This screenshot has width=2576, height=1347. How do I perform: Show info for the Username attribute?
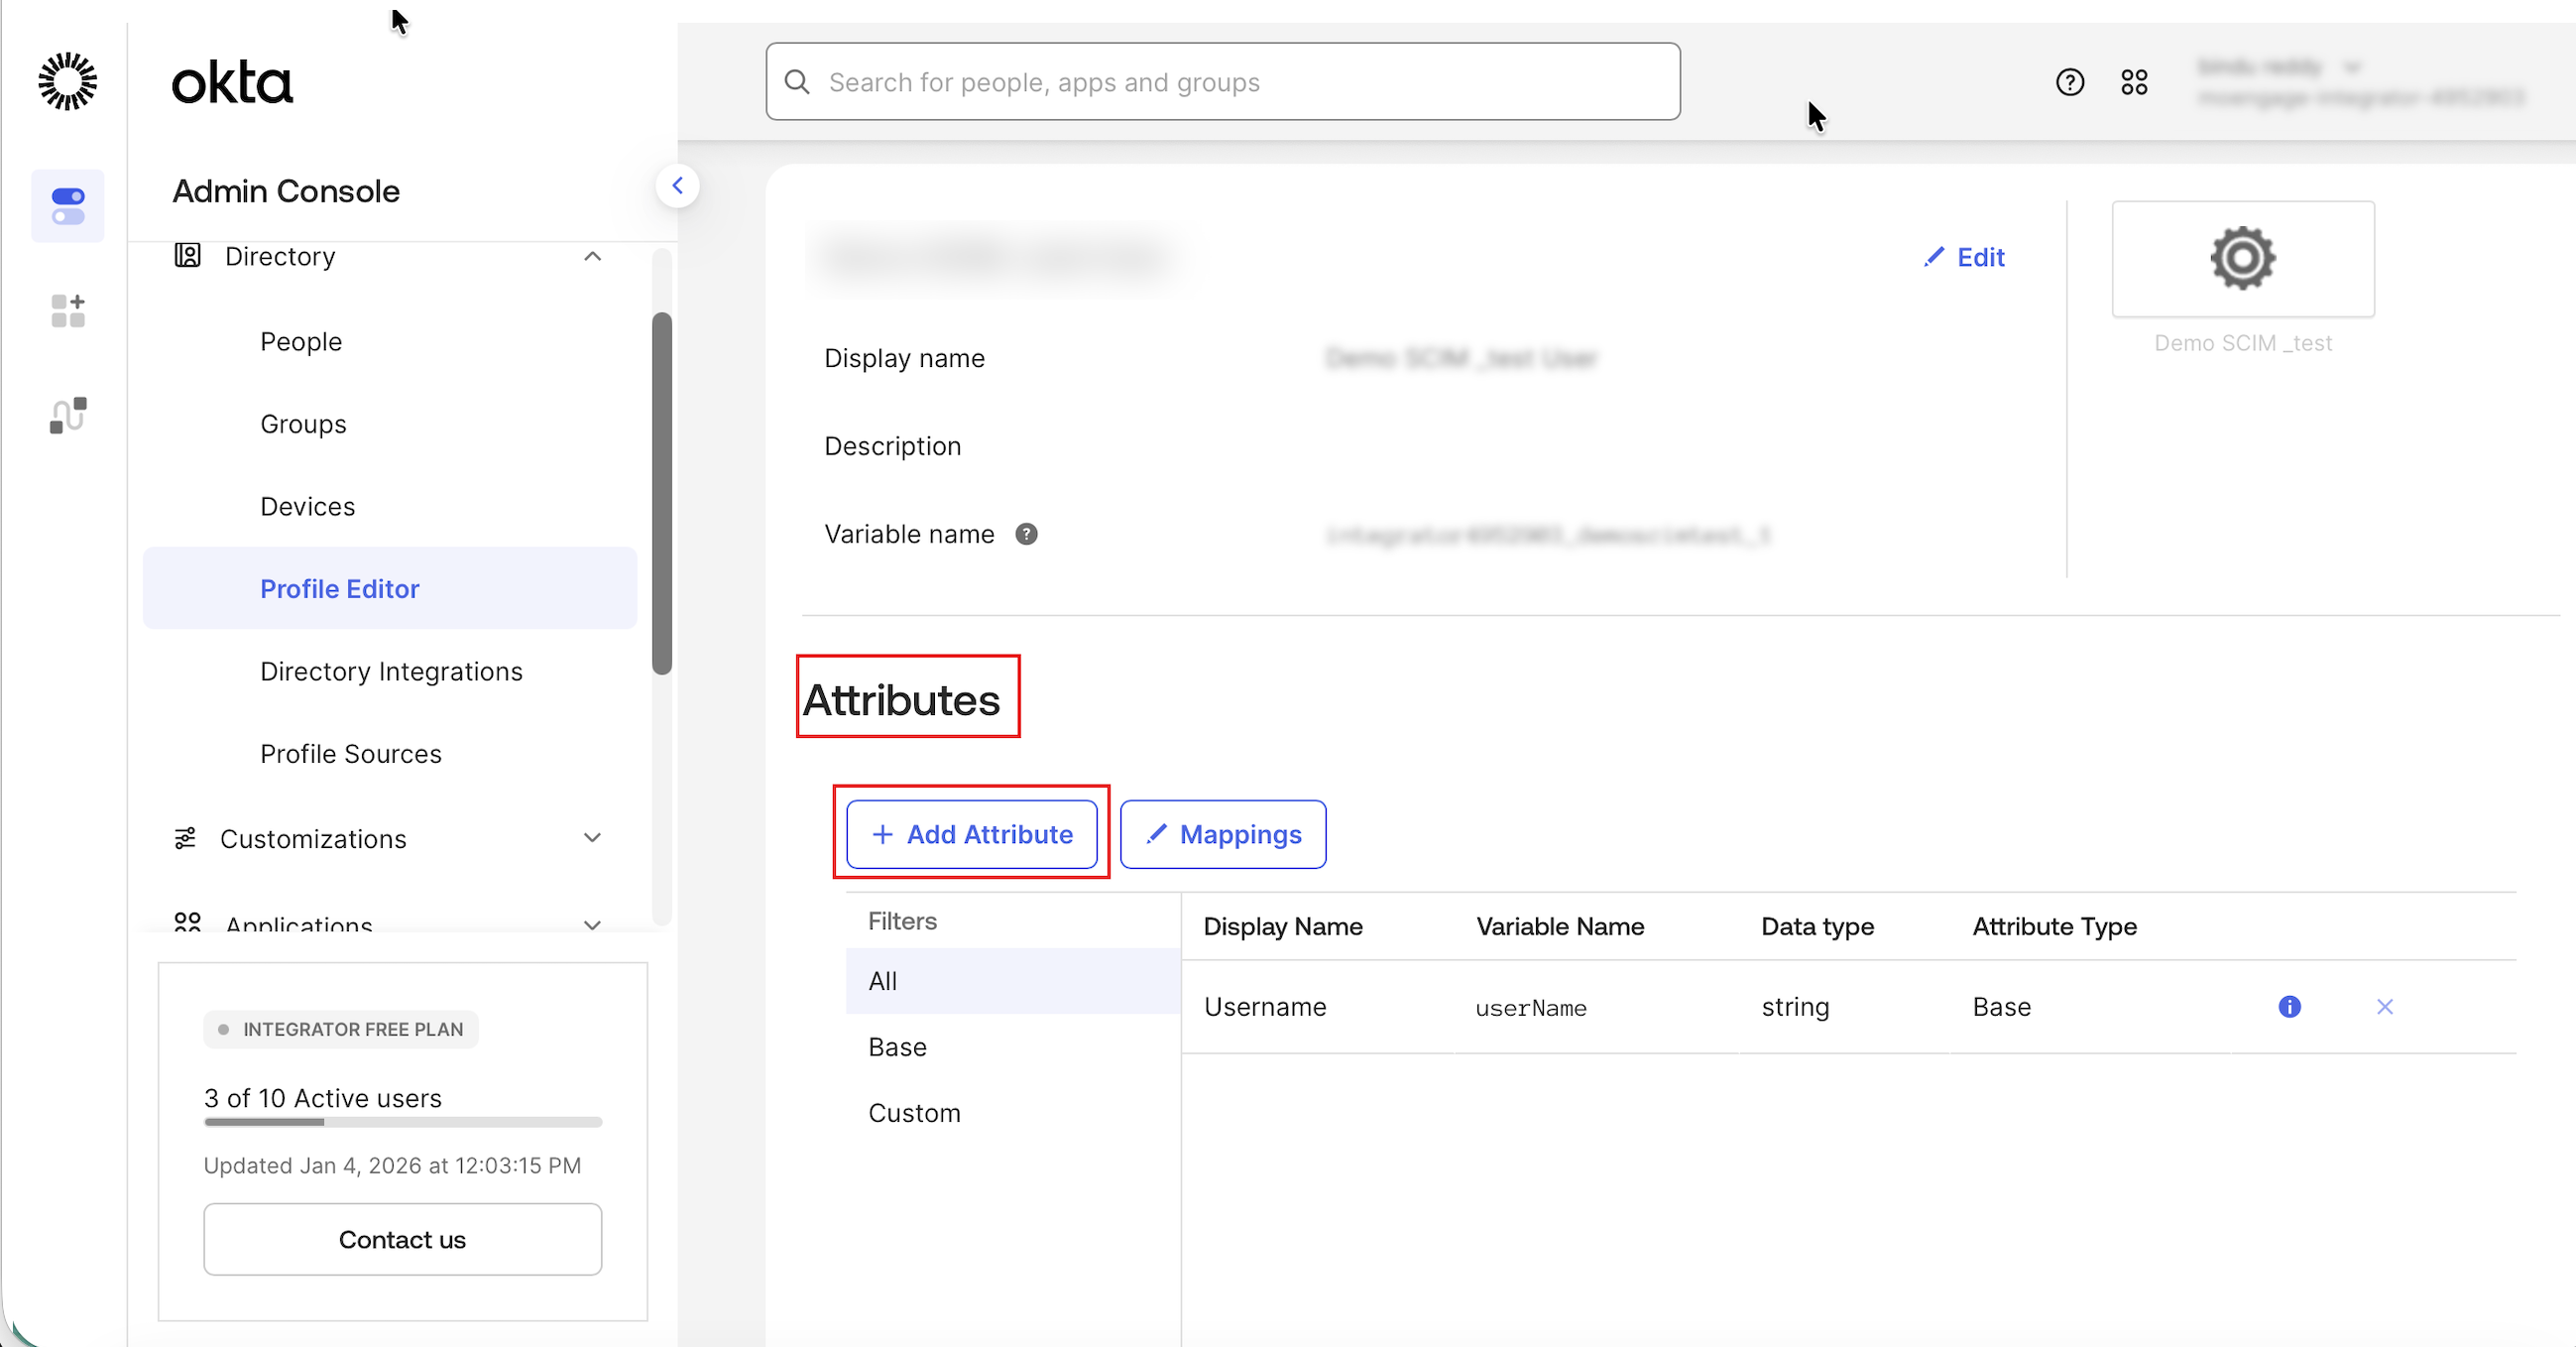point(2289,1007)
